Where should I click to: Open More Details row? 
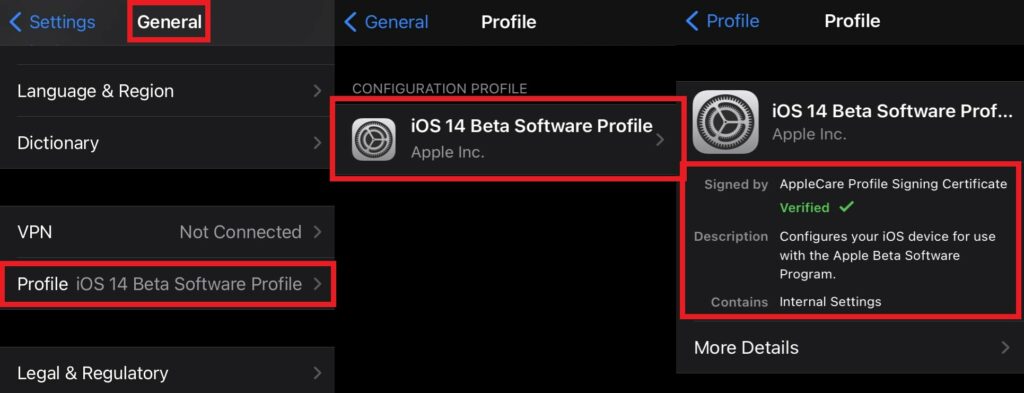850,347
